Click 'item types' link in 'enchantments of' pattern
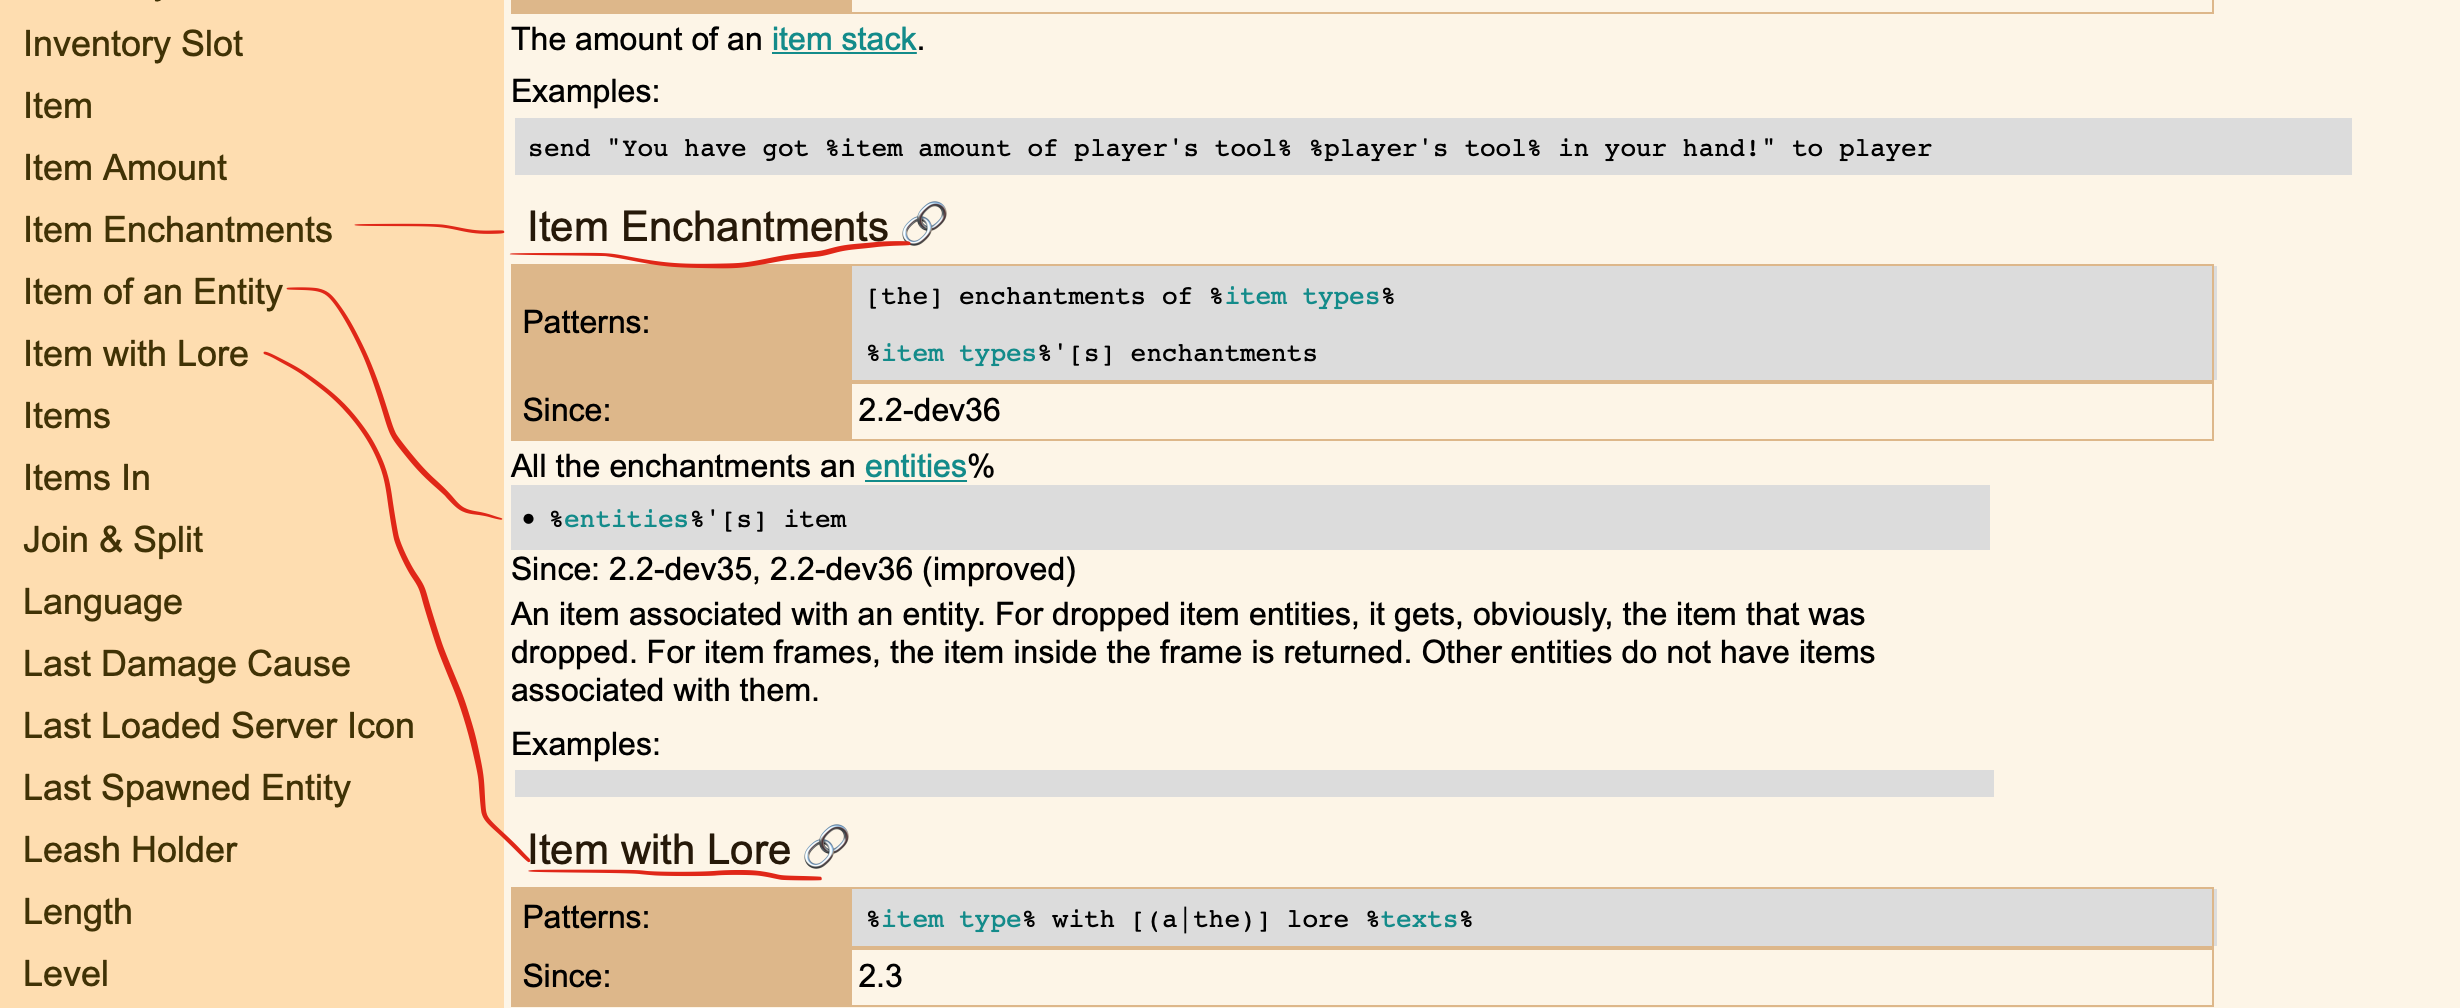This screenshot has width=2460, height=1008. (1302, 296)
